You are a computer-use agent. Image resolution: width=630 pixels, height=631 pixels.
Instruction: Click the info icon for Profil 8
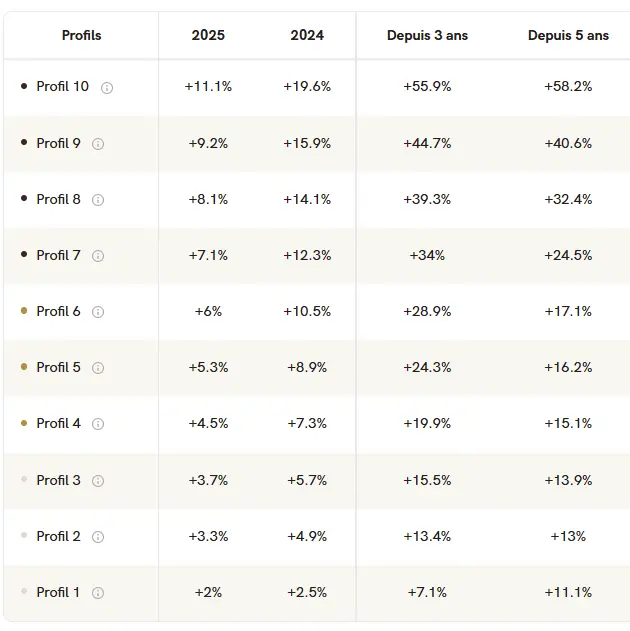tap(98, 199)
